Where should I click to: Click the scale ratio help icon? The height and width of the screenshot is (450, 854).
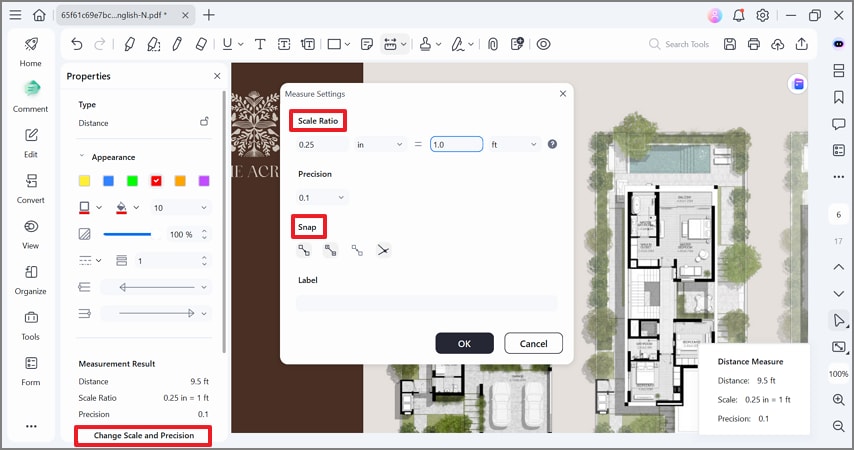(552, 144)
